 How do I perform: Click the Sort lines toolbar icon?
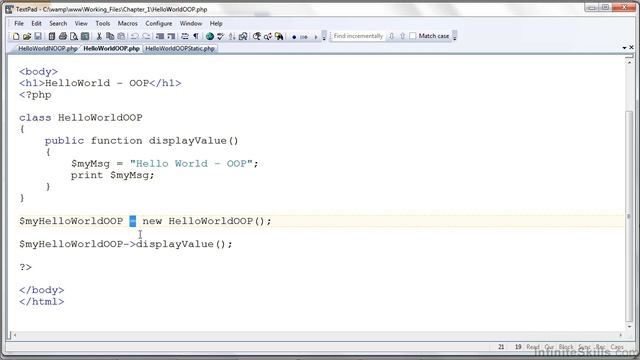(x=232, y=36)
